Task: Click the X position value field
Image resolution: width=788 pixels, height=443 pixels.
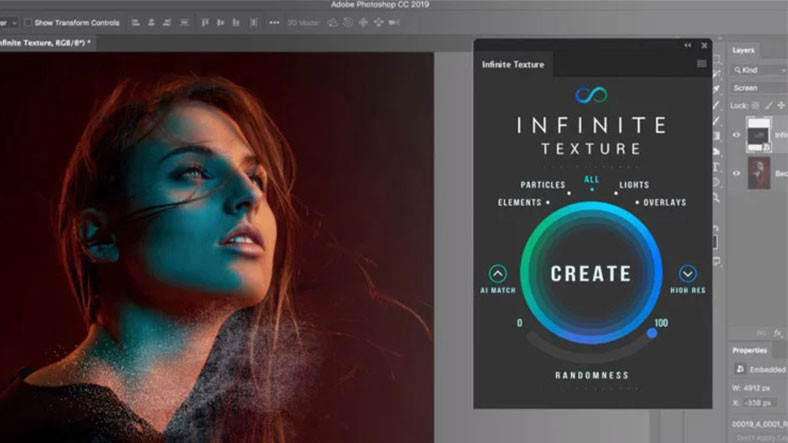Action: [x=758, y=403]
